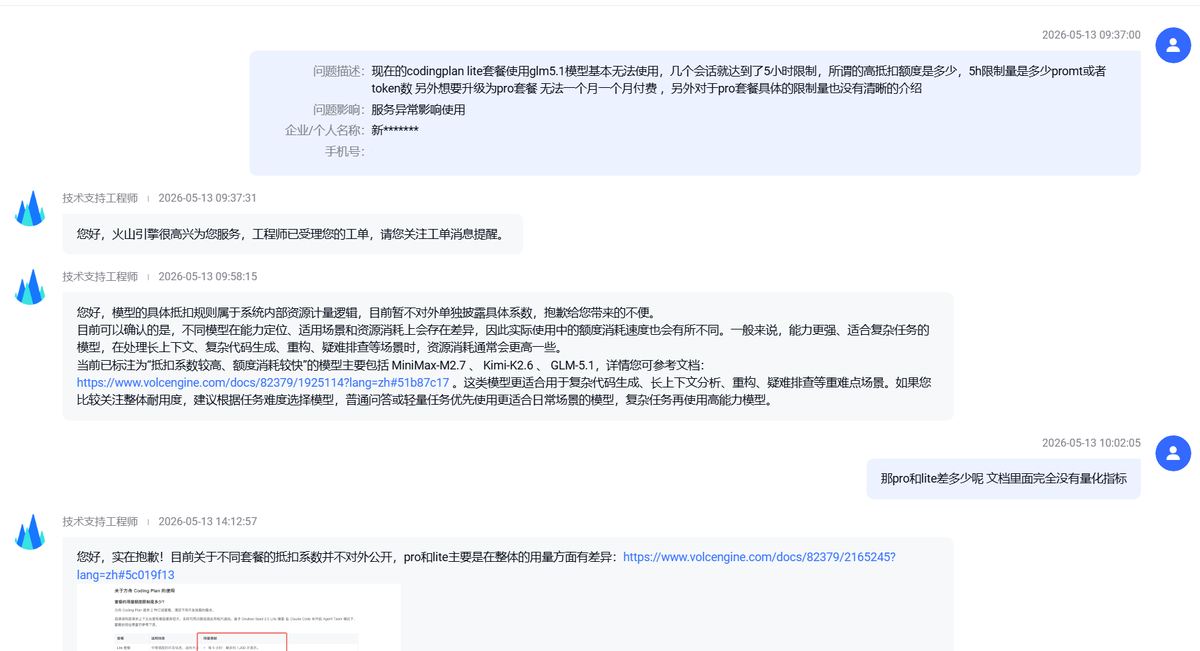Image resolution: width=1200 pixels, height=651 pixels.
Task: Click the reply text 实在抱歉！目前关于不同套餐的抵扣系数
Action: click(350, 557)
